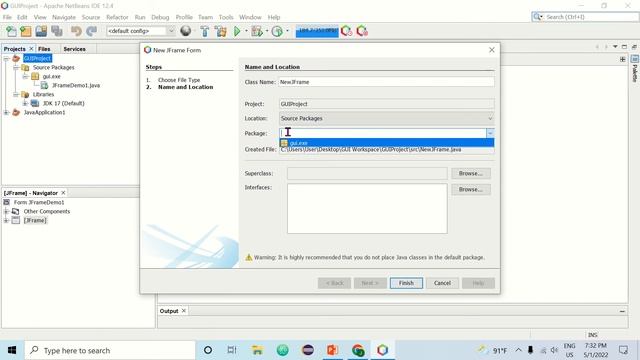Click the first garbage-collection profiler icon
Image resolution: width=640 pixels, height=360 pixels.
(x=347, y=31)
